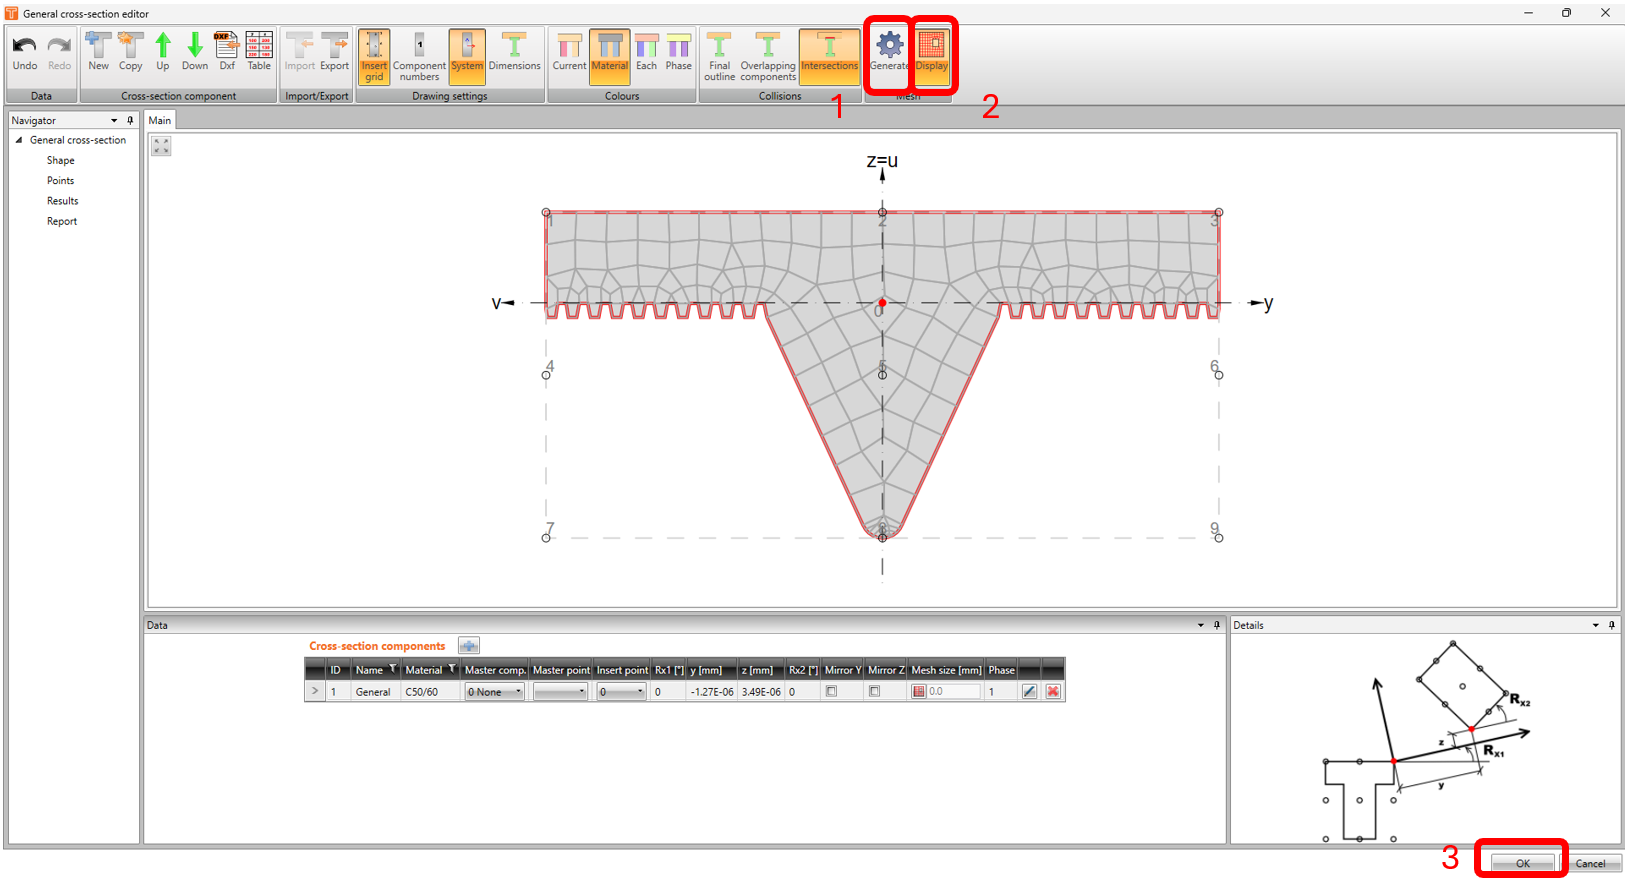Click the Dxf import icon

point(227,50)
